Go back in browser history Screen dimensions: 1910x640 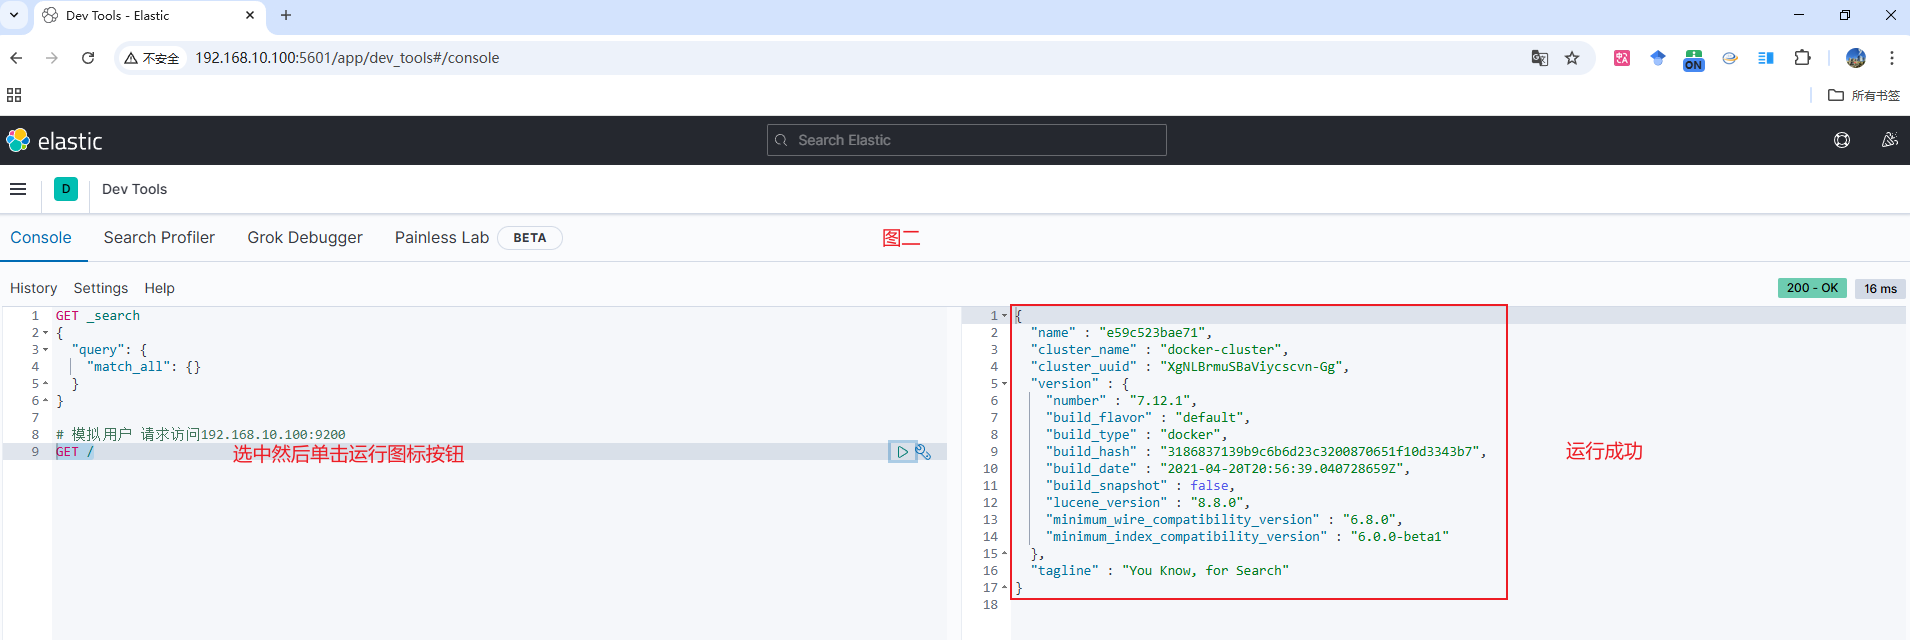tap(16, 58)
